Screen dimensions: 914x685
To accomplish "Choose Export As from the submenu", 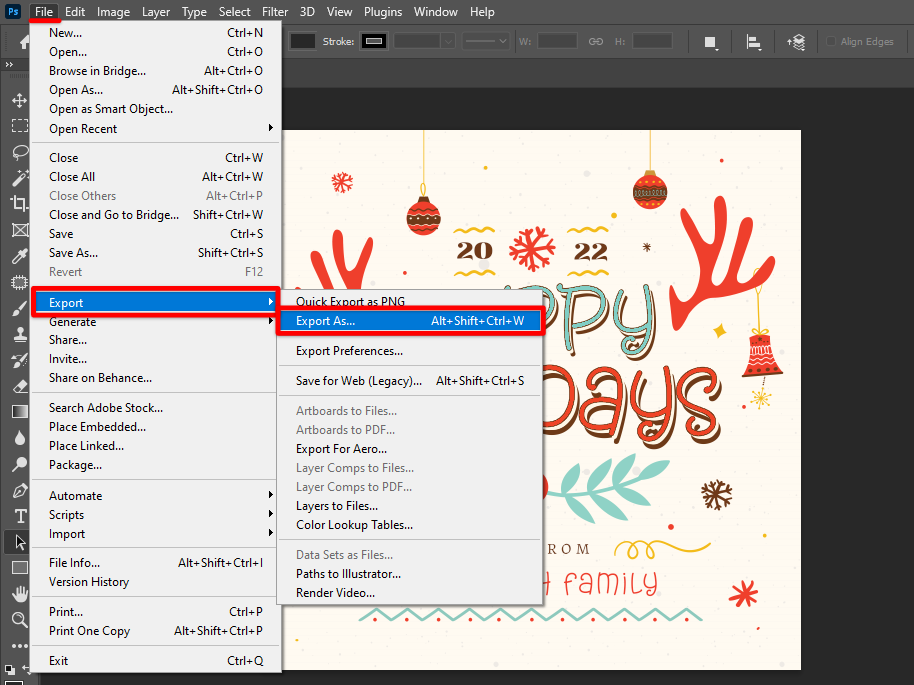I will point(409,321).
